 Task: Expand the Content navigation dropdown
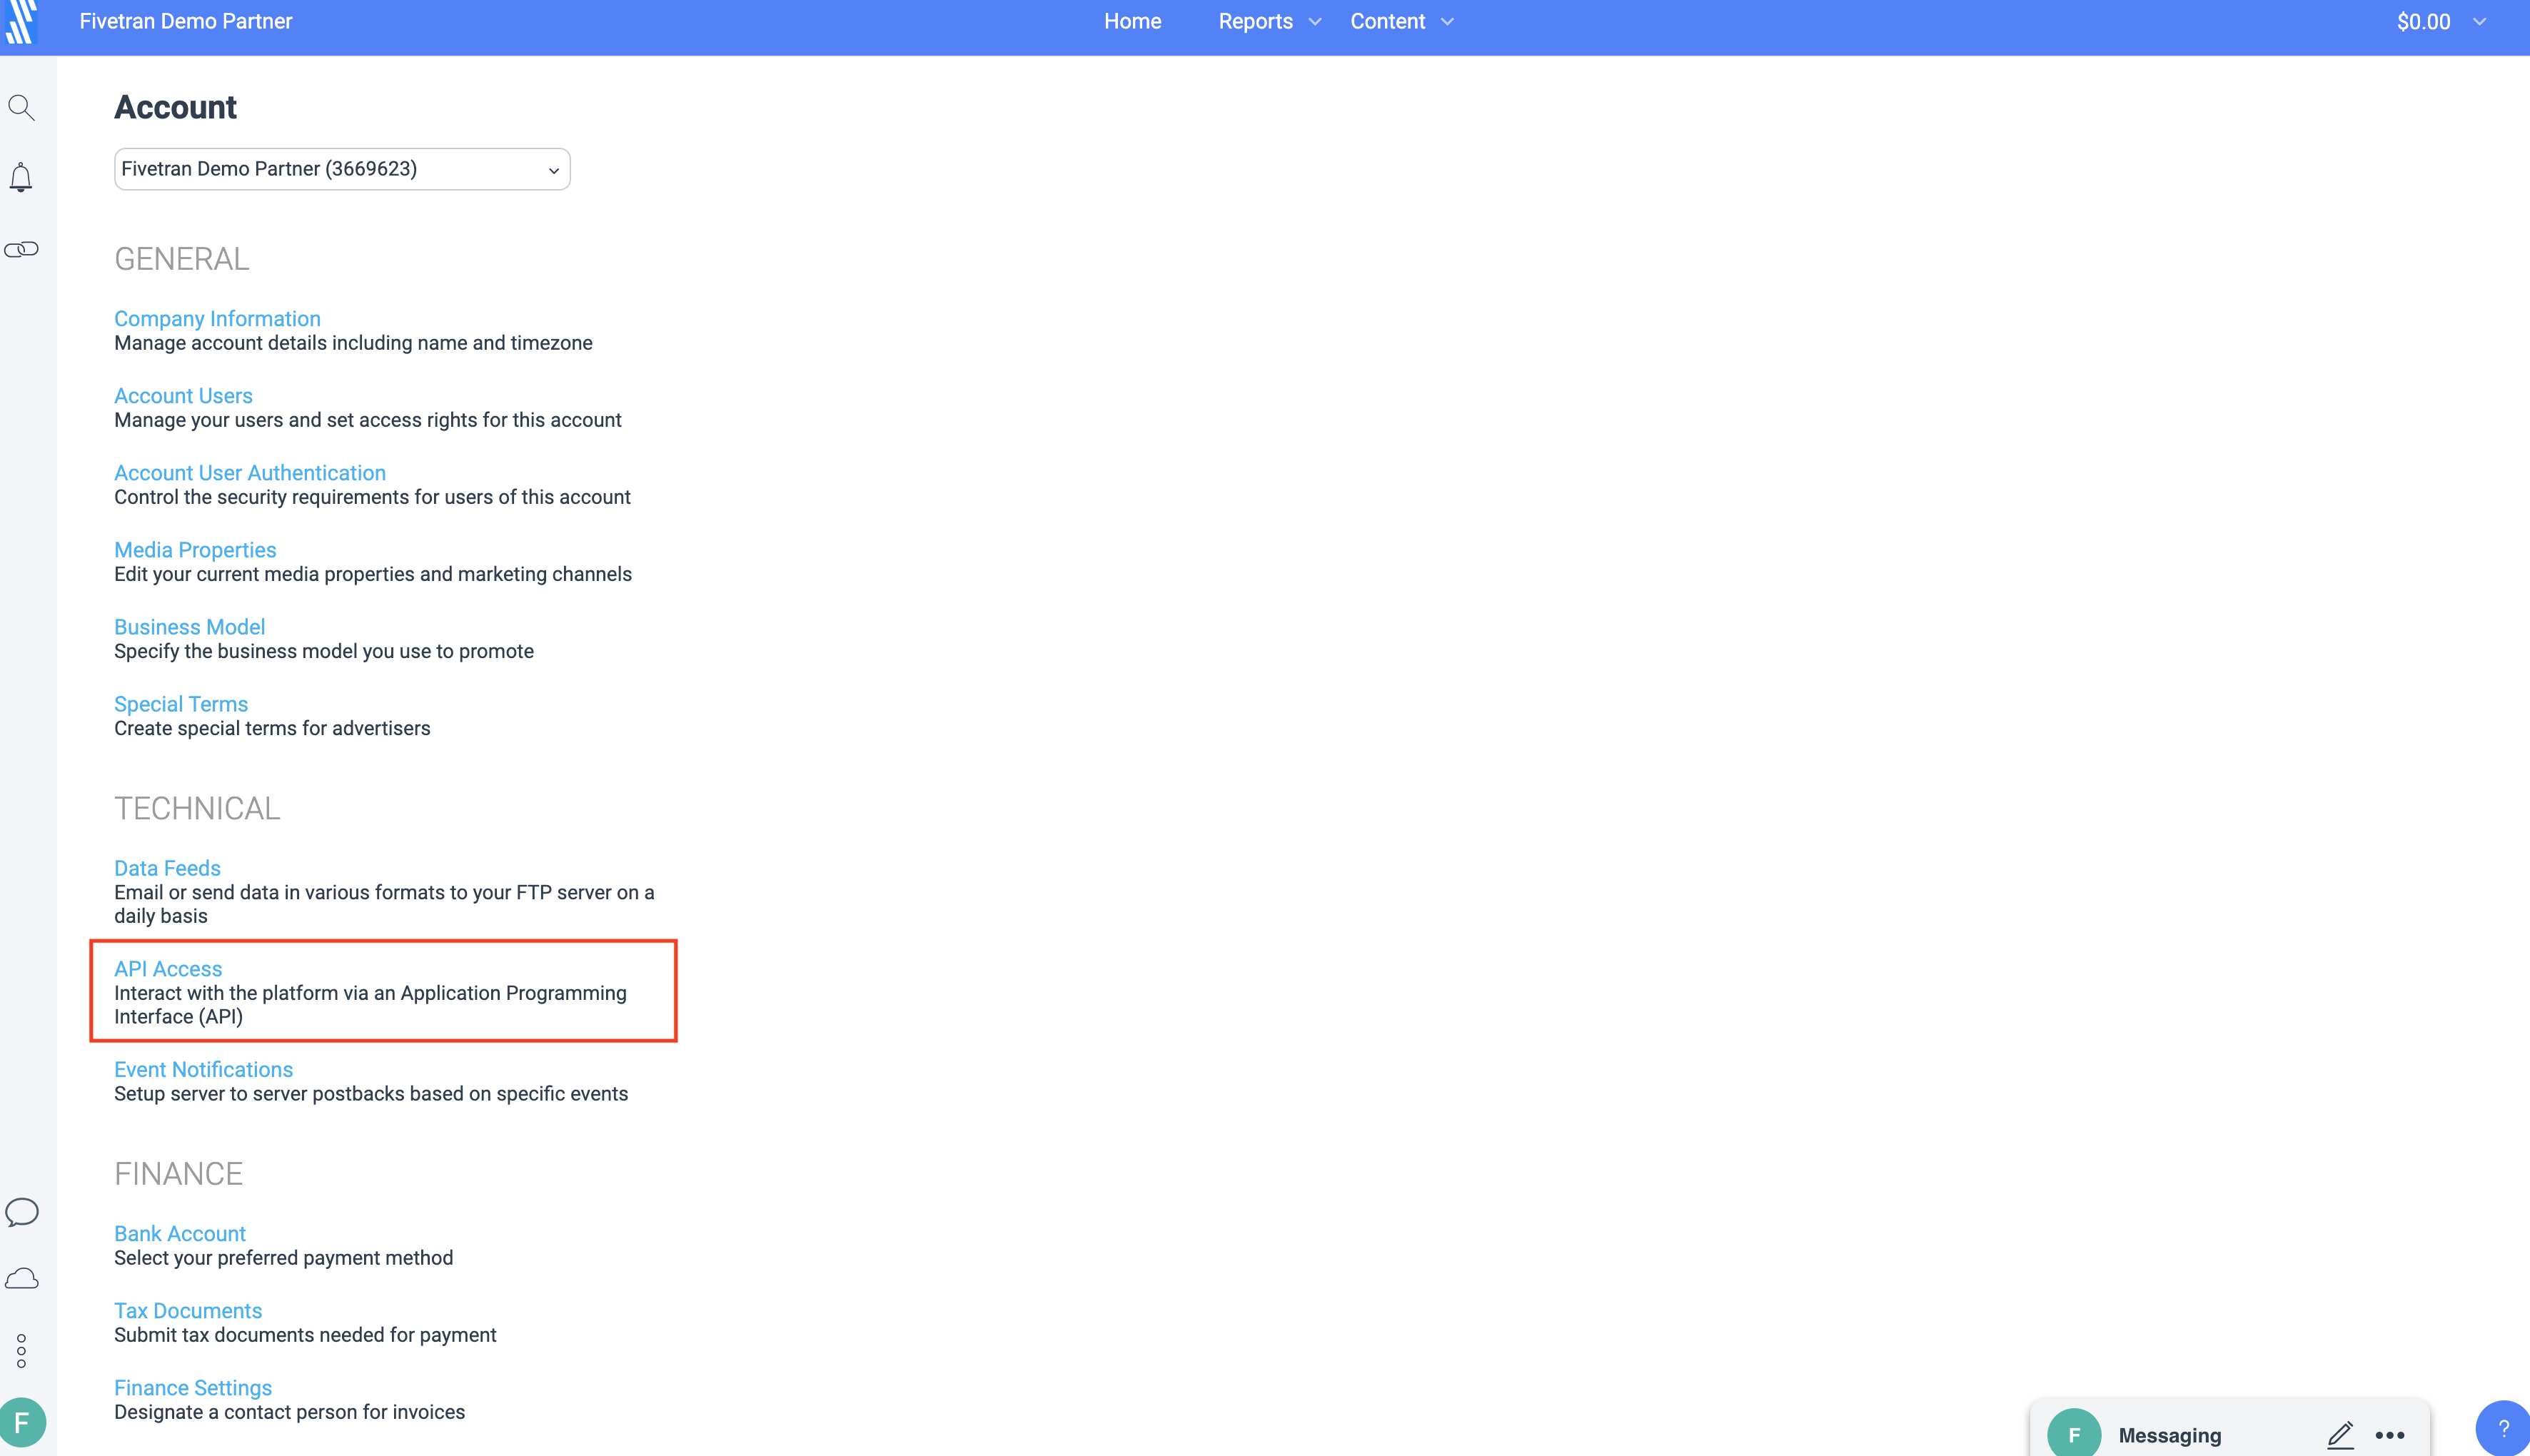click(1401, 21)
